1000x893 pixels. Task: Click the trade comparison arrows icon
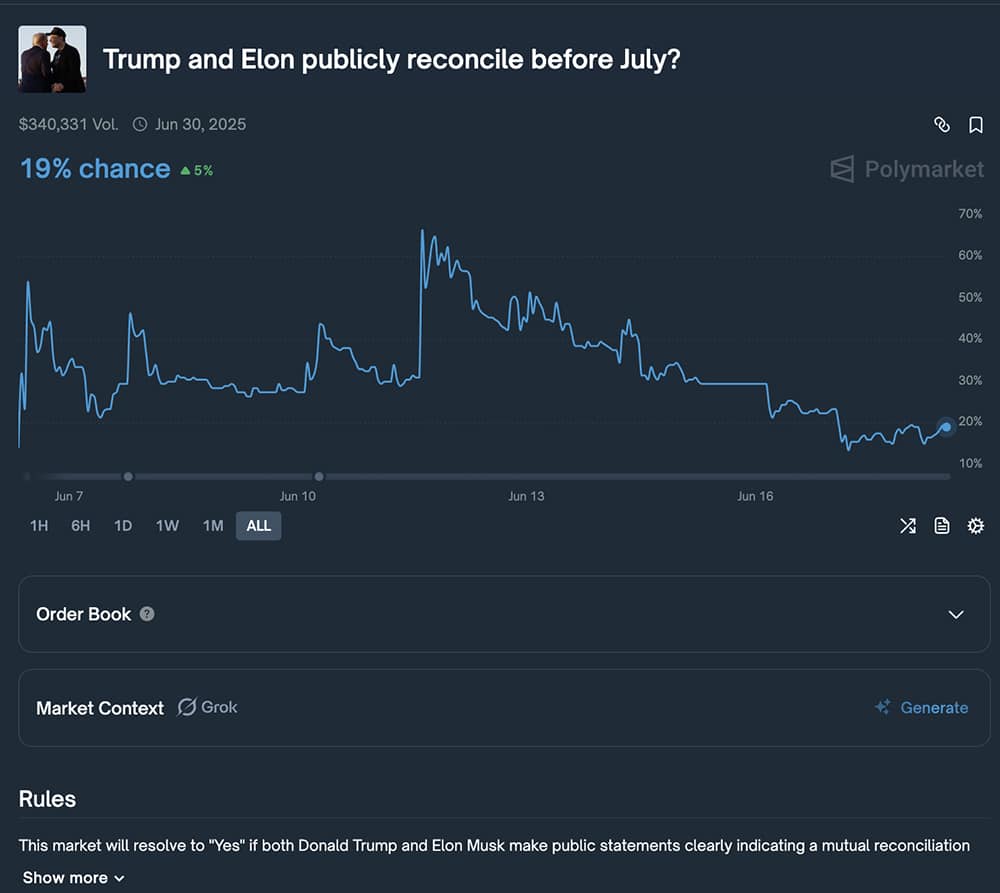click(907, 525)
